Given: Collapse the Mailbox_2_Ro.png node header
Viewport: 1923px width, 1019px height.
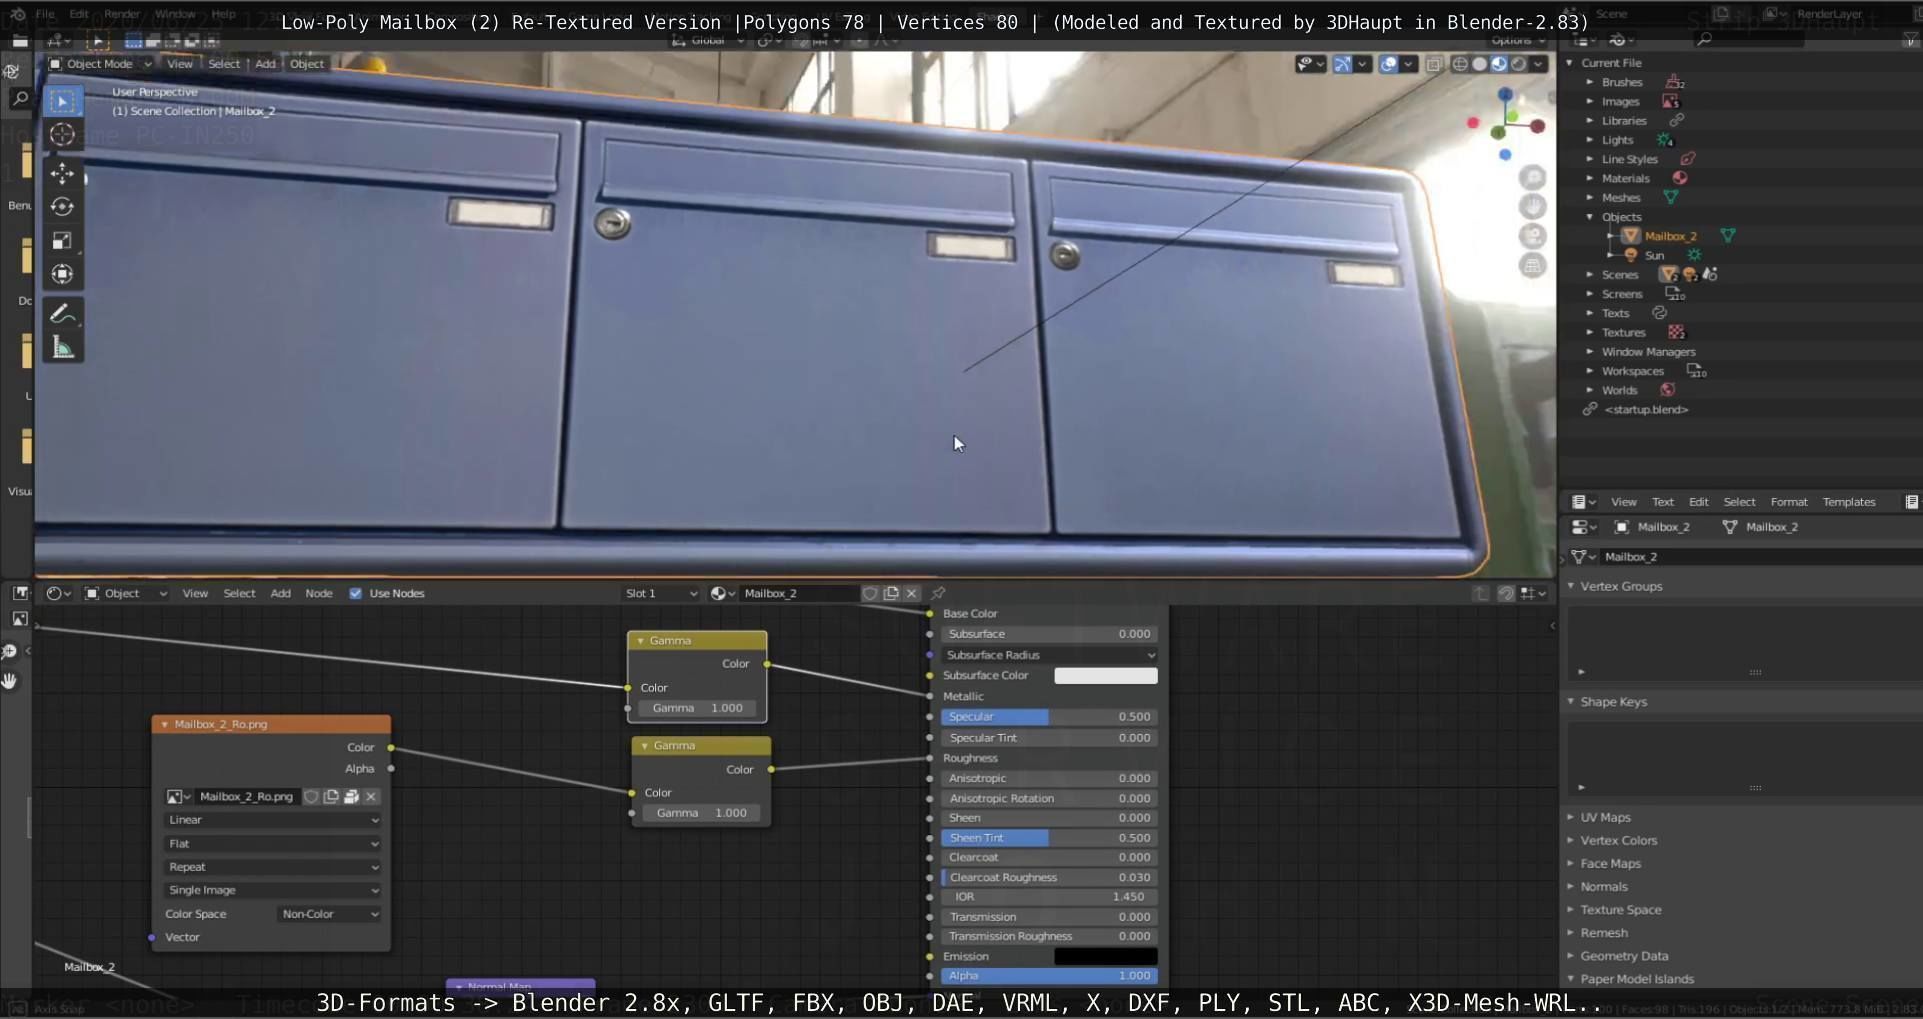Looking at the screenshot, I should pos(165,724).
